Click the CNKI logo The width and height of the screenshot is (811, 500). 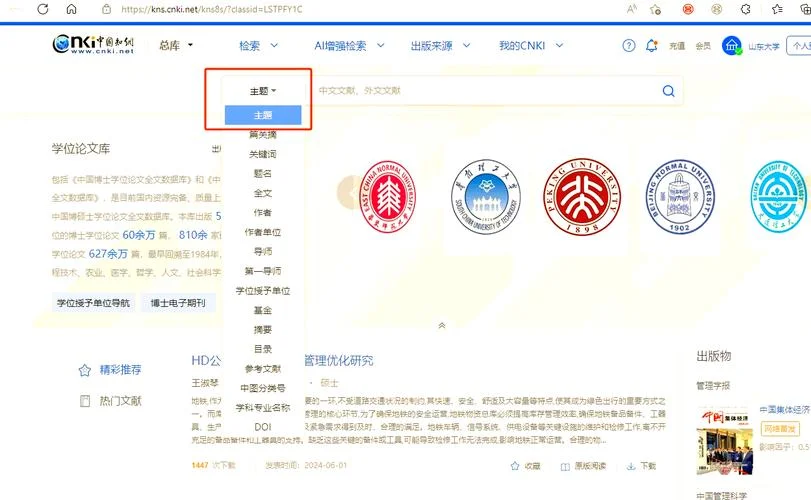pyautogui.click(x=93, y=44)
